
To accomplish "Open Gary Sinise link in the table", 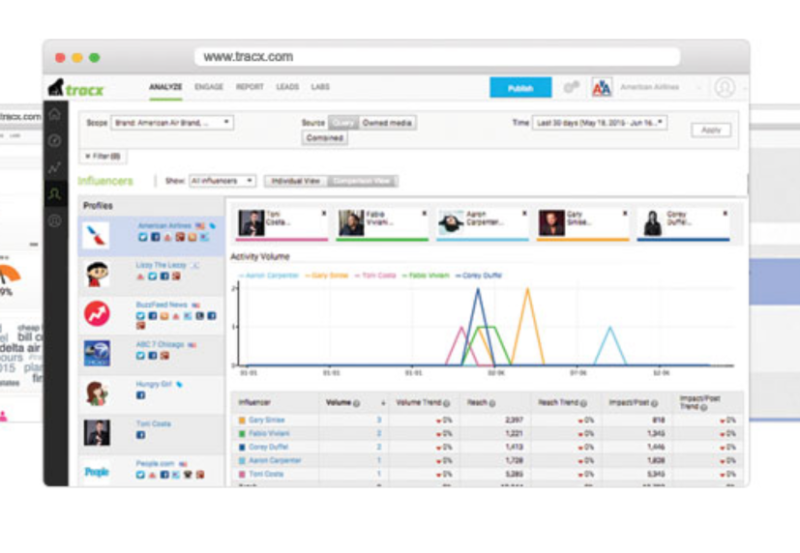I will coord(266,420).
